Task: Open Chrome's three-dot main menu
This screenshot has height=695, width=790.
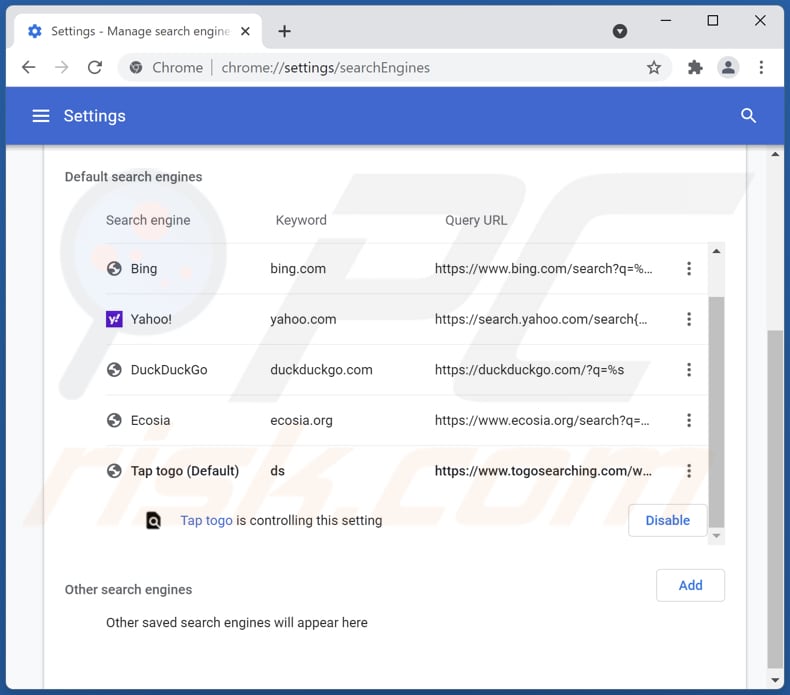Action: click(761, 67)
